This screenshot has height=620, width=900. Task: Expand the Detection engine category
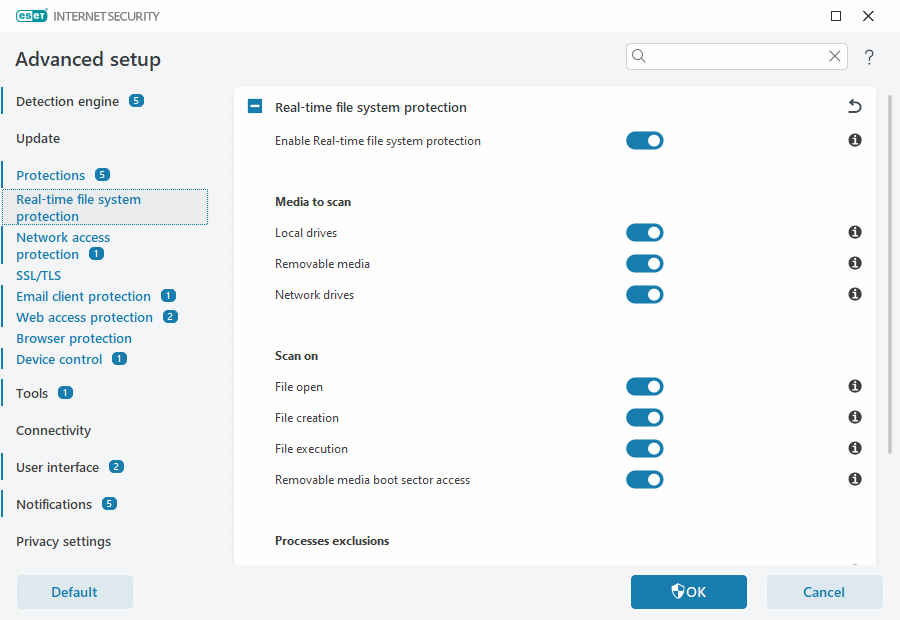tap(67, 101)
